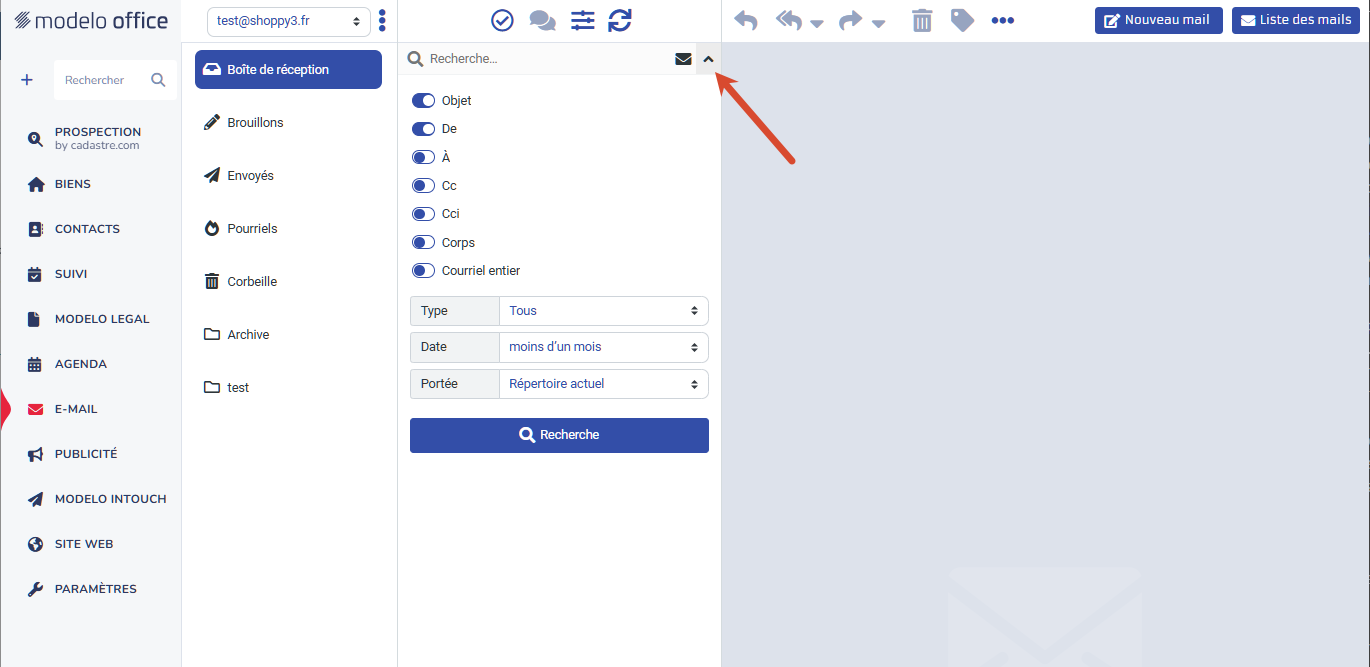
Task: Enable the Cci search switch
Action: click(x=424, y=214)
